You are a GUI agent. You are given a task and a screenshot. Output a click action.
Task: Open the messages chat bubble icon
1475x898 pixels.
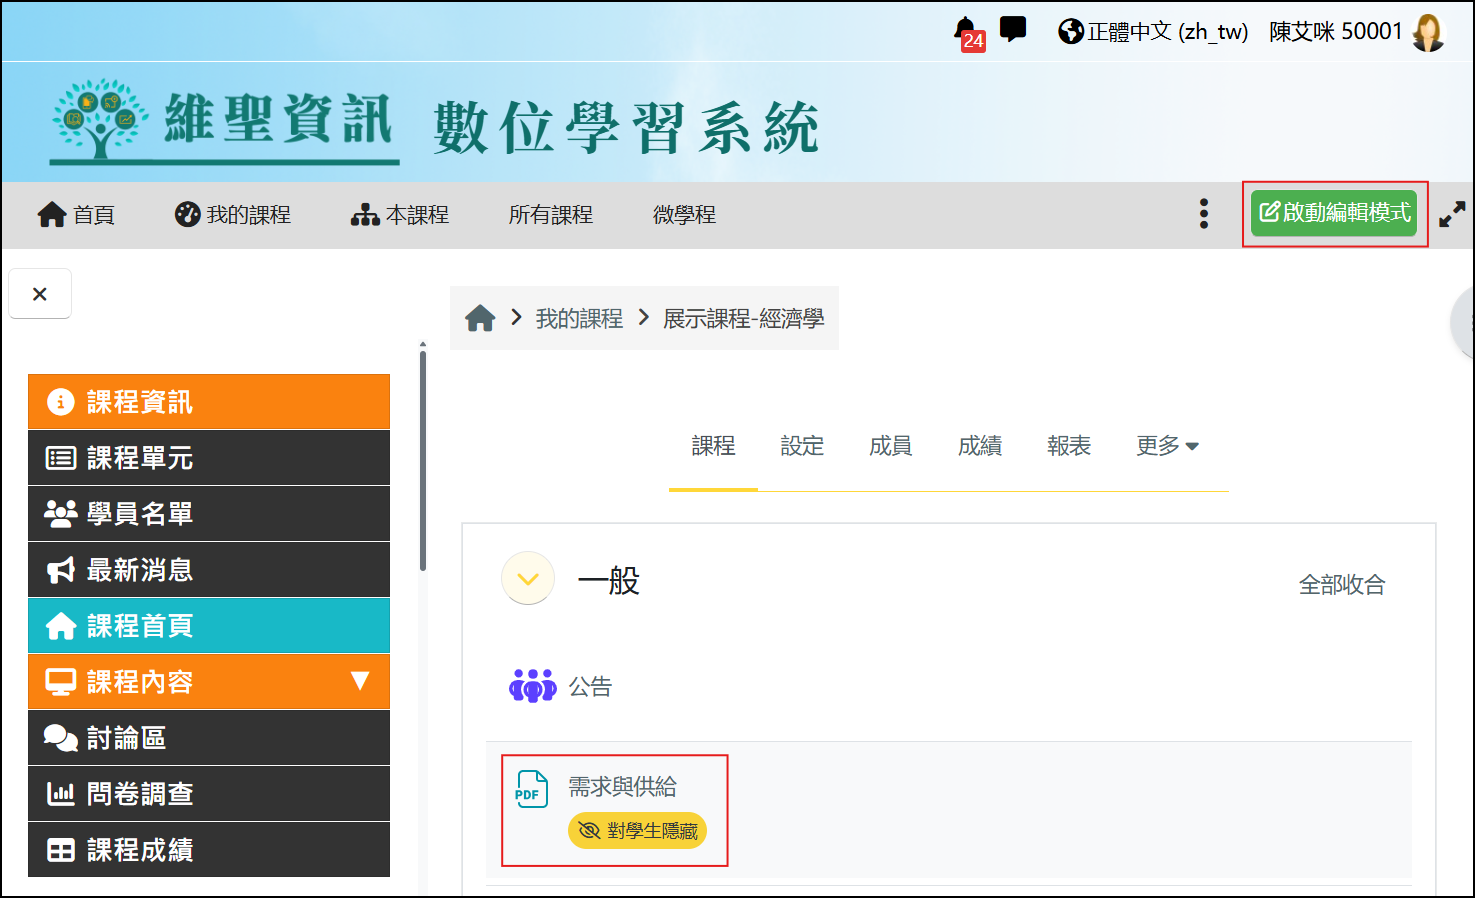pyautogui.click(x=1013, y=29)
